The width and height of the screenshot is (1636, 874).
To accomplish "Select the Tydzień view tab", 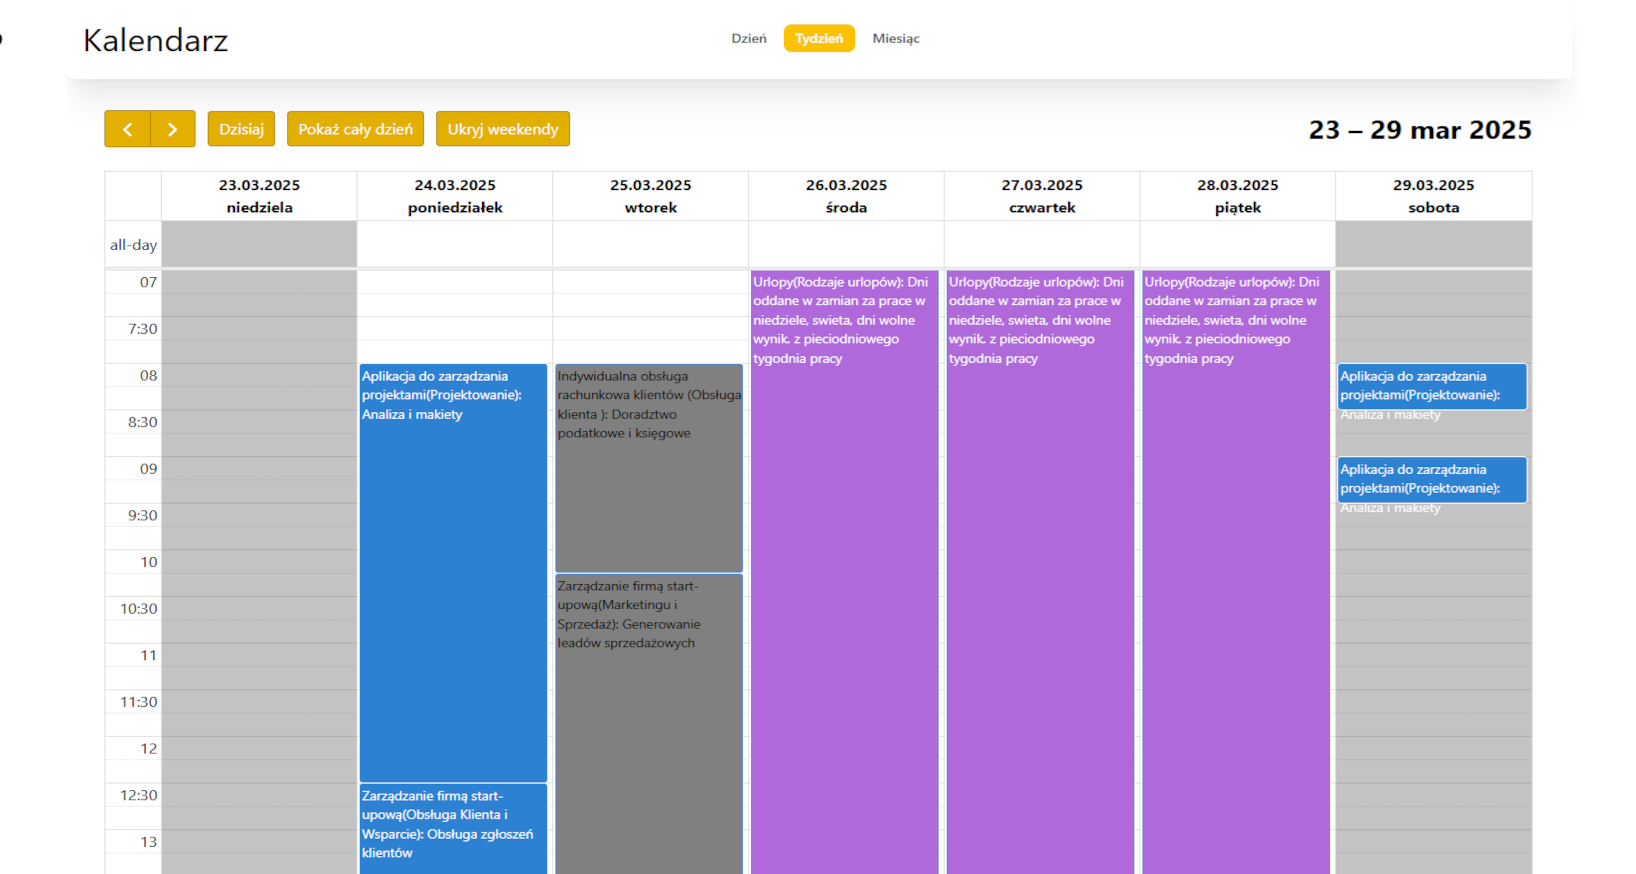I will pos(819,38).
